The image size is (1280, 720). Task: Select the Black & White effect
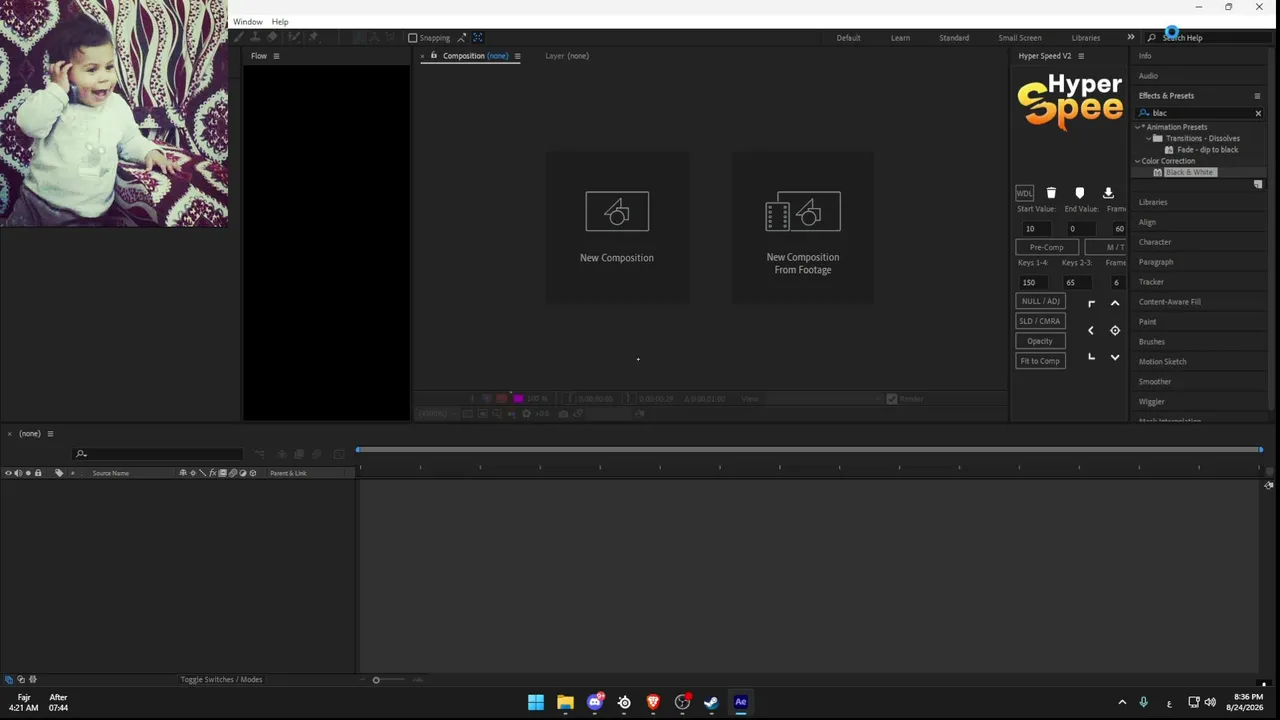tap(1189, 172)
